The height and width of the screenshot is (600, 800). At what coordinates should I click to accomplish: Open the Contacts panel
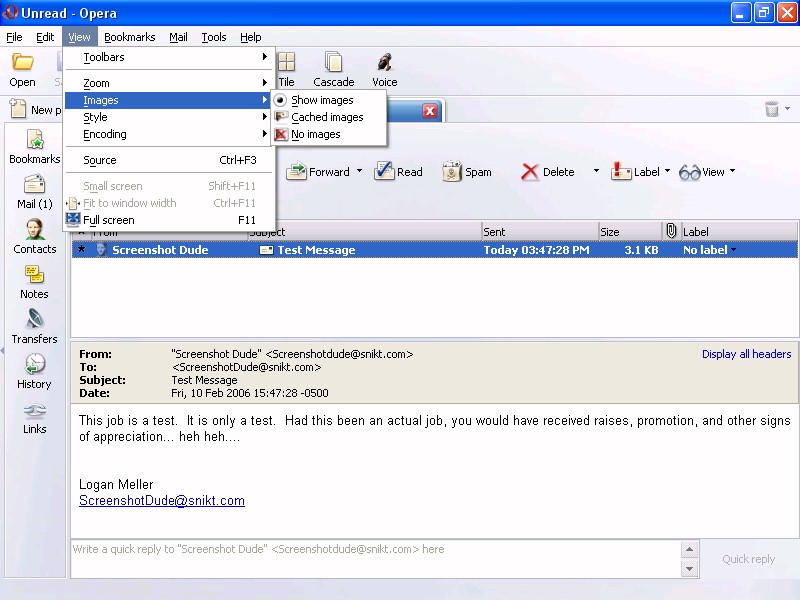click(35, 237)
